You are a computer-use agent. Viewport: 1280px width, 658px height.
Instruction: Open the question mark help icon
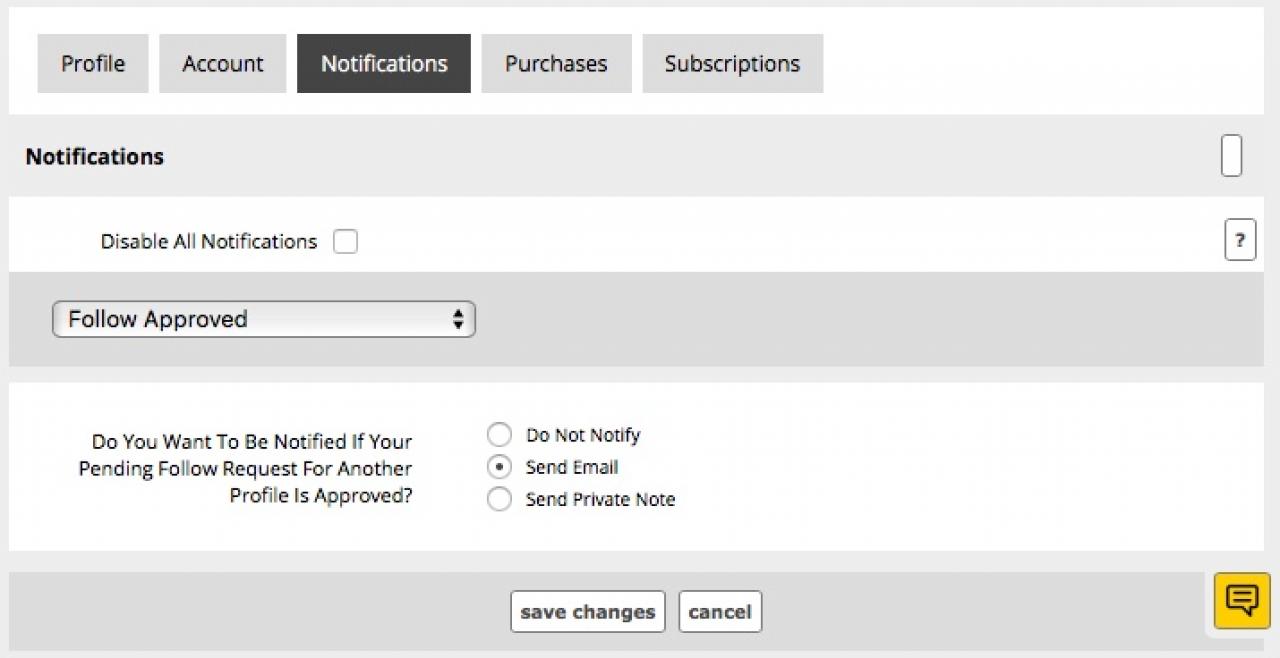pos(1240,241)
